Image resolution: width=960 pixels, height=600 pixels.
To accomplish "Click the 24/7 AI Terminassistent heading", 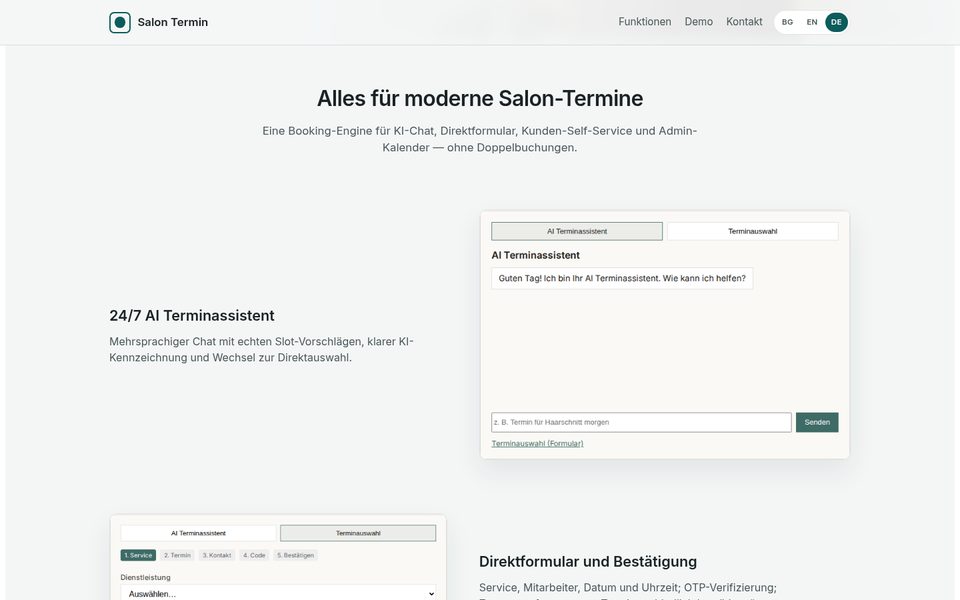I will (192, 316).
